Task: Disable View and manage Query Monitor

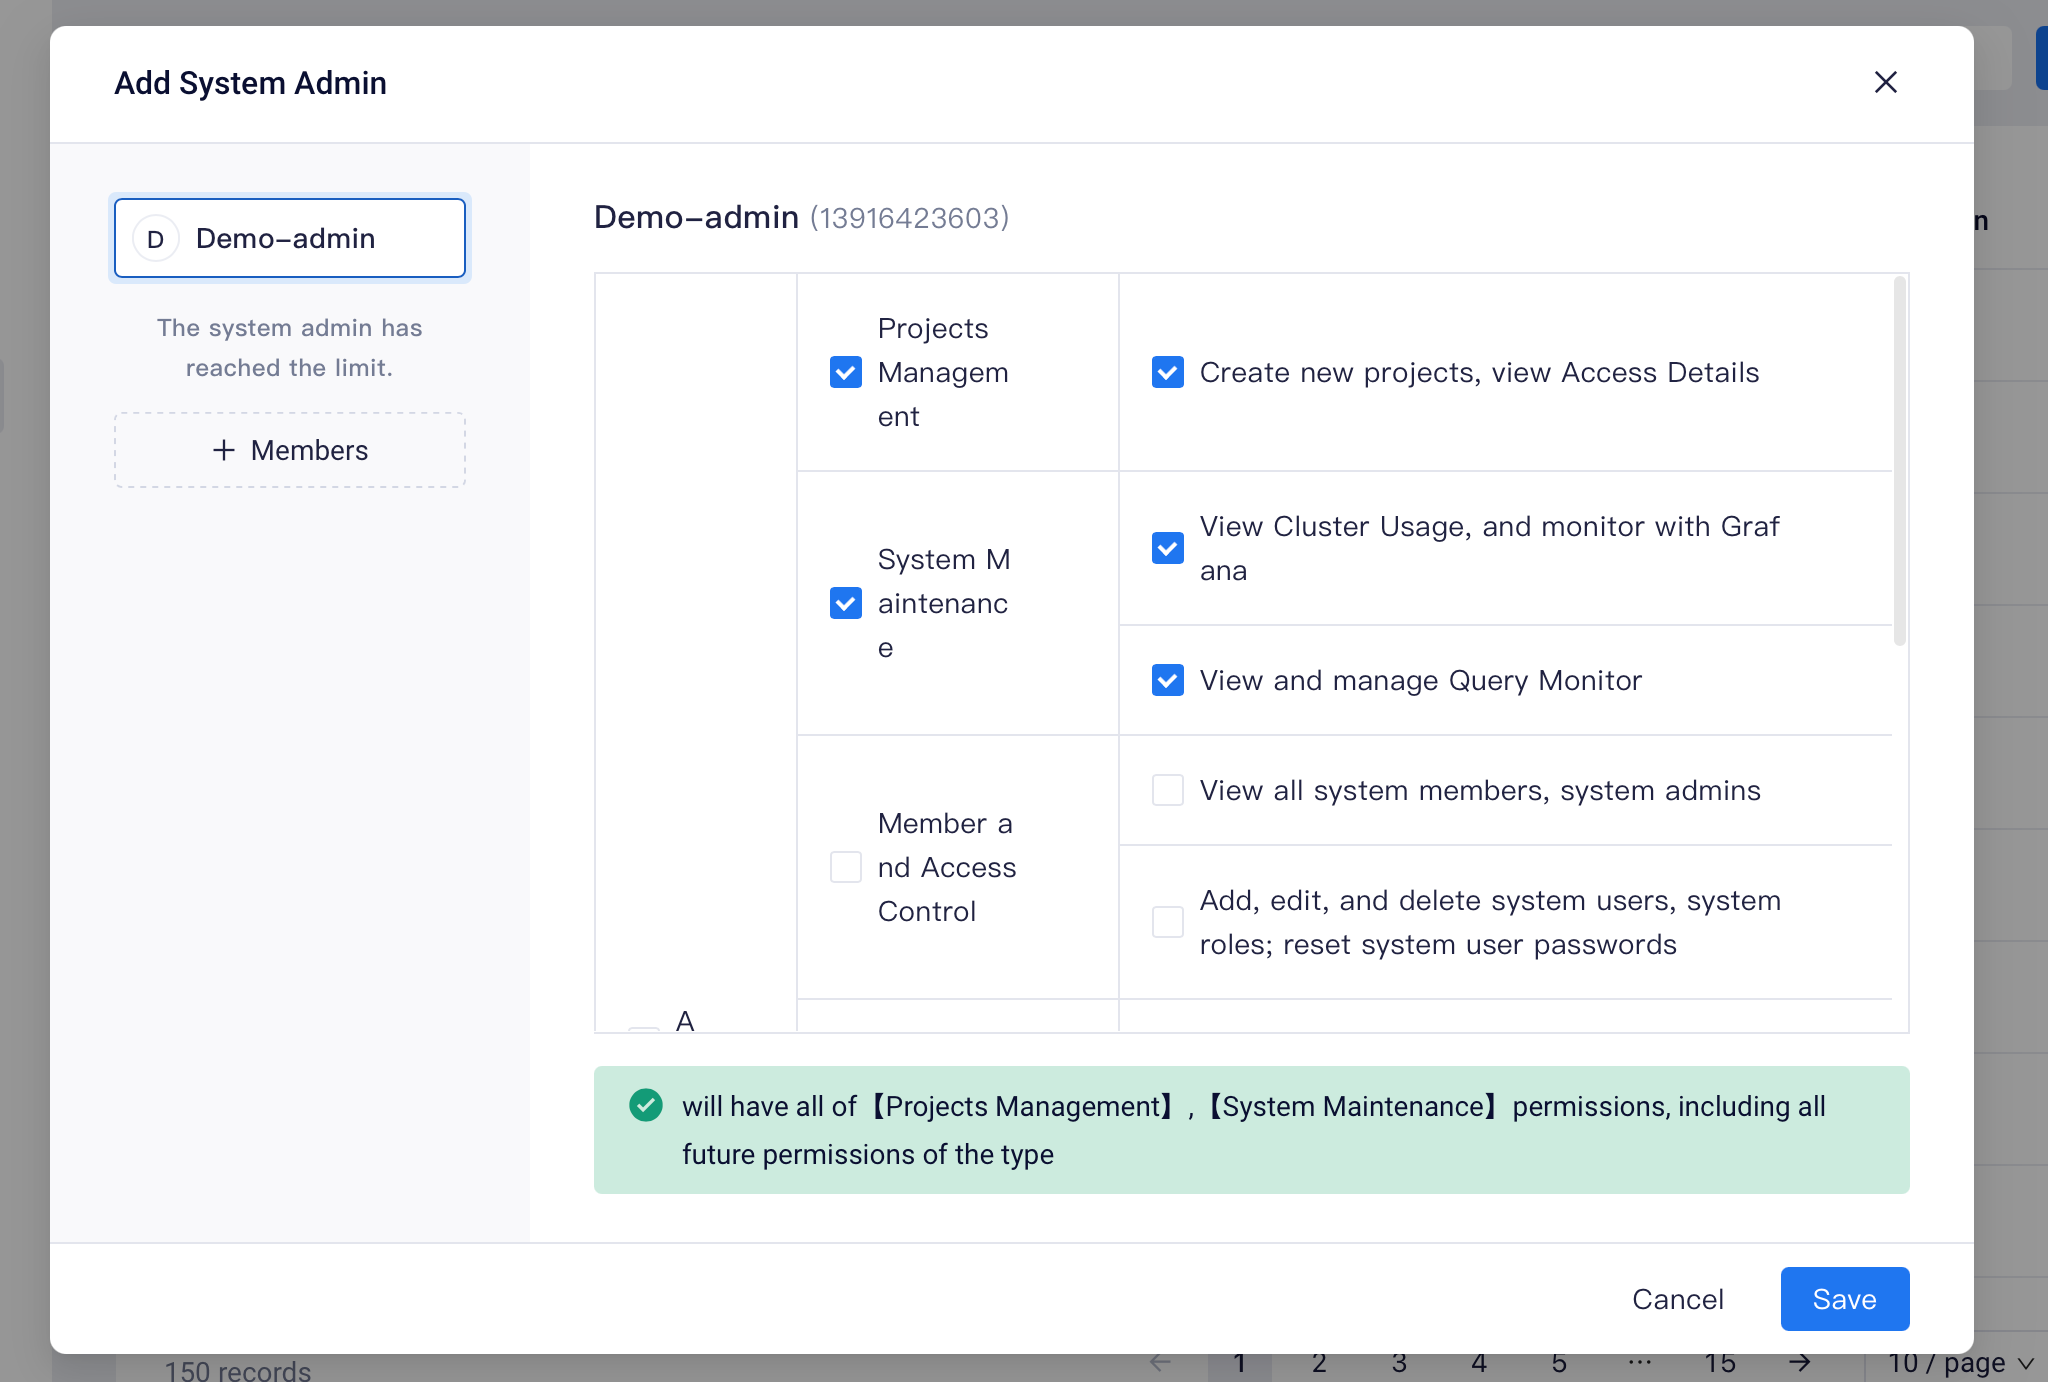Action: (x=1166, y=680)
